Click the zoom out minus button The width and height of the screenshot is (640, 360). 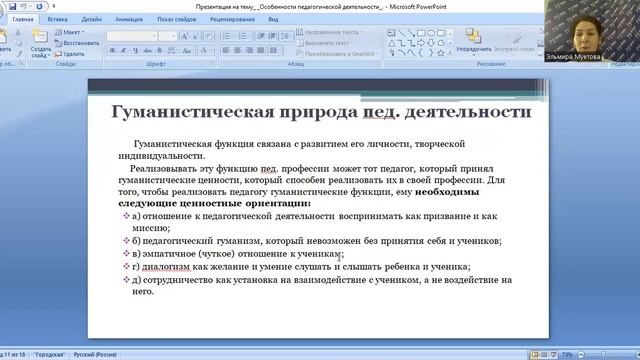[x=581, y=354]
